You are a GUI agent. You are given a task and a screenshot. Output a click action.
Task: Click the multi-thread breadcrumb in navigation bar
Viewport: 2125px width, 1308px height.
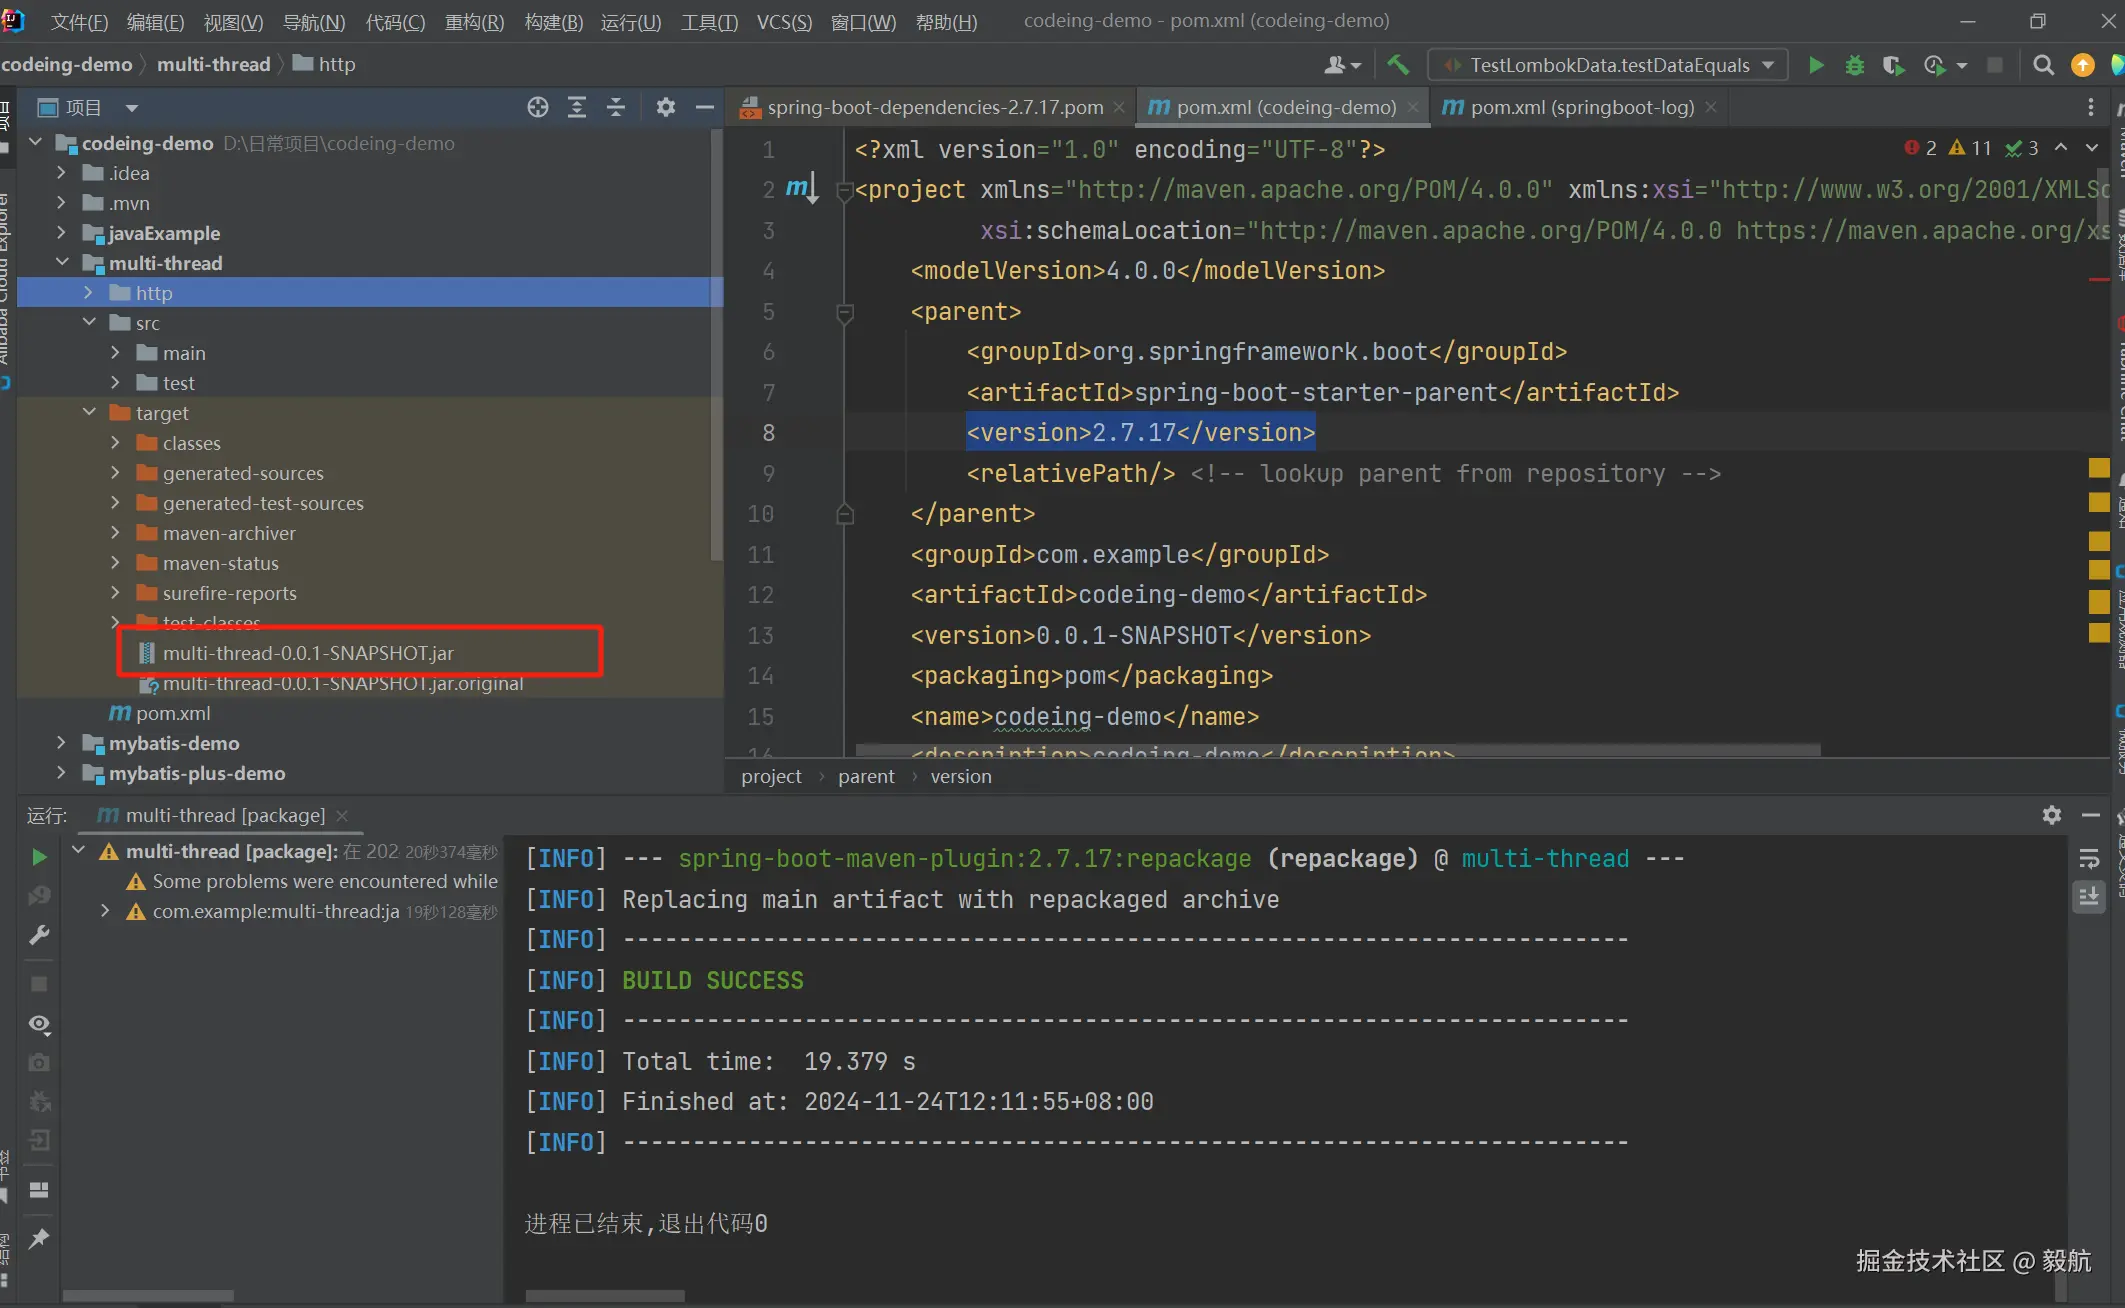click(x=213, y=64)
